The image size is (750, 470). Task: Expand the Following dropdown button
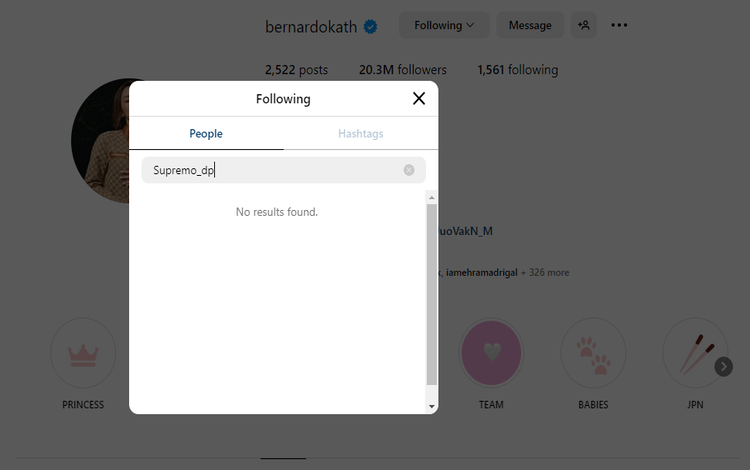pyautogui.click(x=444, y=26)
